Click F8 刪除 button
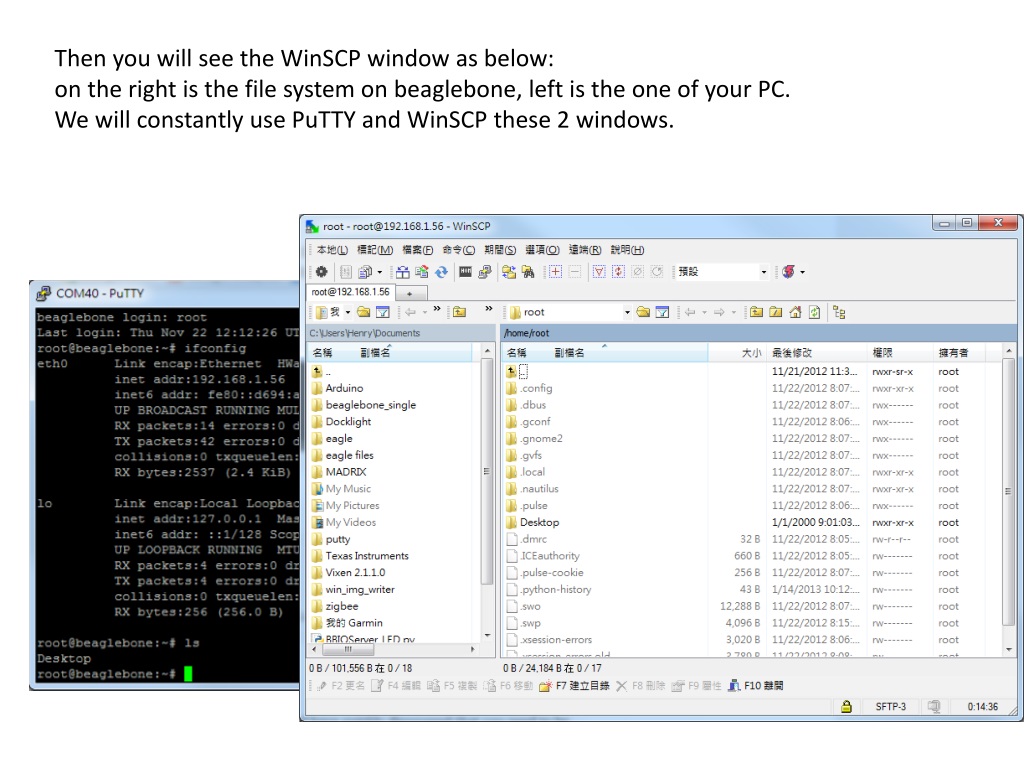The width and height of the screenshot is (1024, 768). point(641,686)
